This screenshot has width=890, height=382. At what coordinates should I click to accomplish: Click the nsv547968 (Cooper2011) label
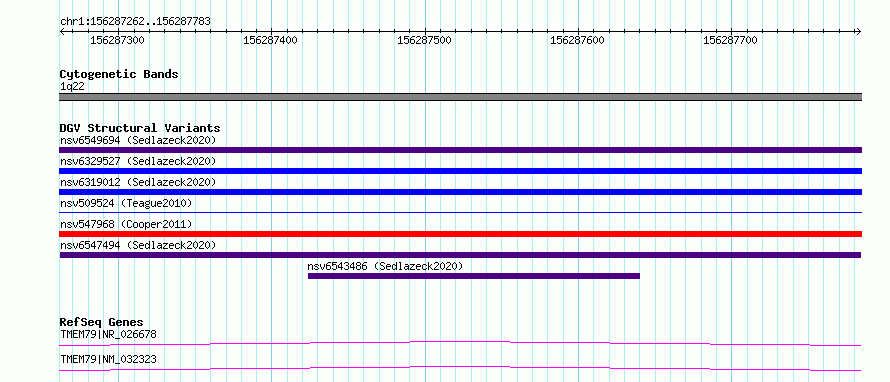(126, 224)
